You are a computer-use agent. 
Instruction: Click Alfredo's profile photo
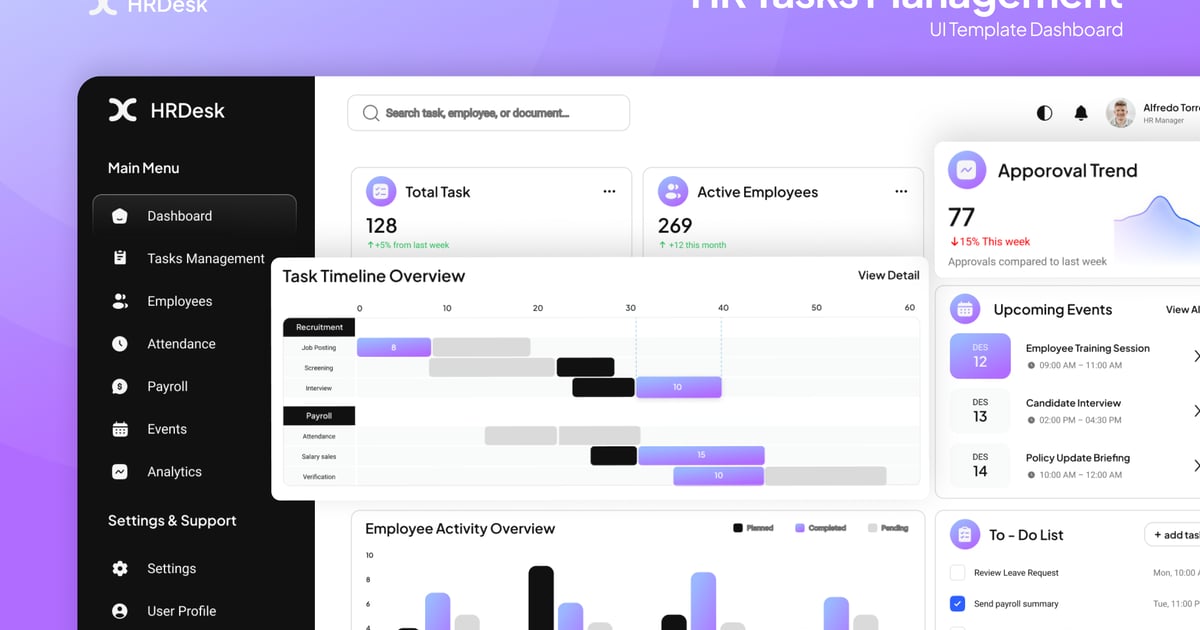click(x=1120, y=113)
